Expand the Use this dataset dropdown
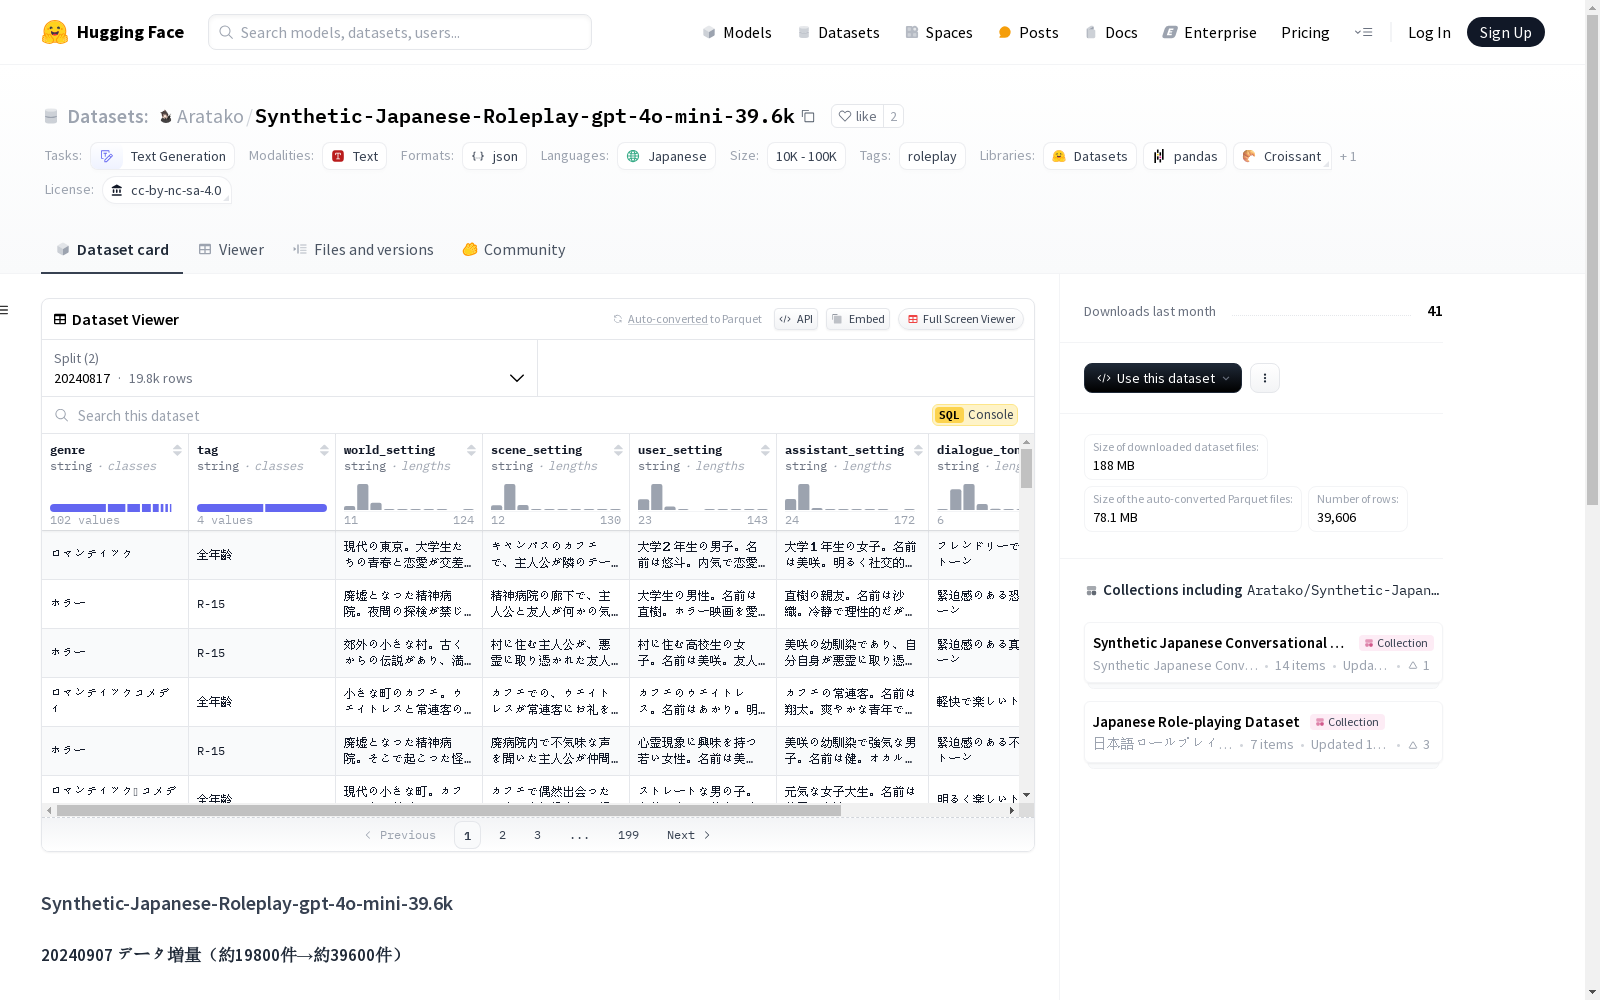This screenshot has height=1000, width=1600. 1163,378
